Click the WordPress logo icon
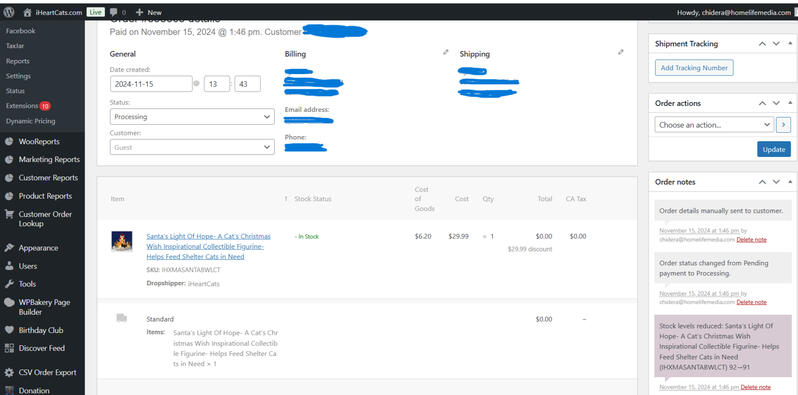 9,12
